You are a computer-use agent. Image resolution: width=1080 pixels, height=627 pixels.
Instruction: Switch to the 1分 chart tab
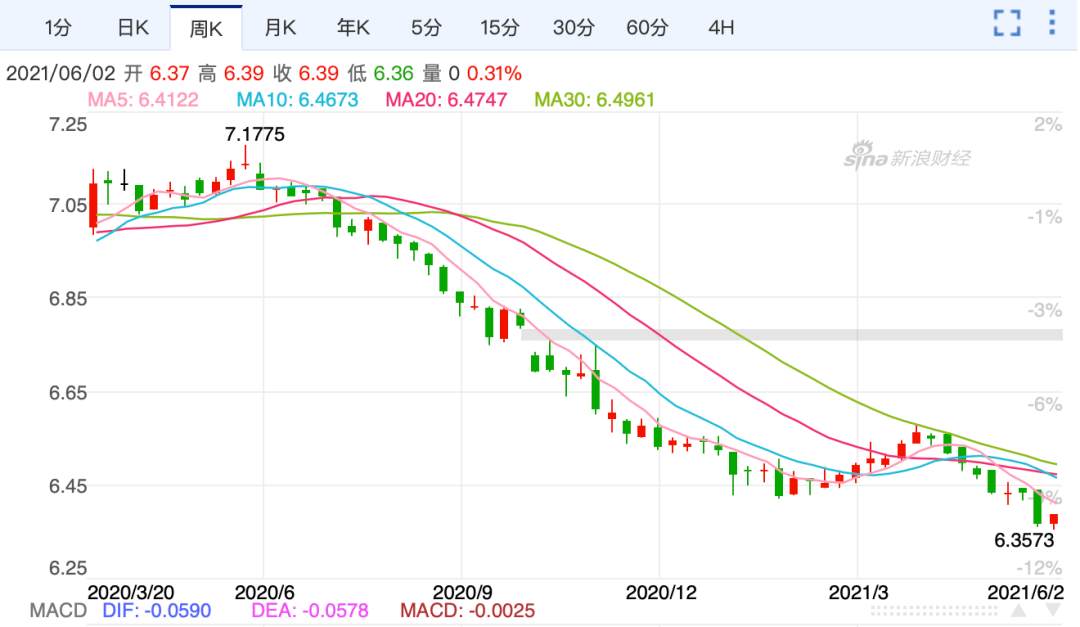click(59, 27)
